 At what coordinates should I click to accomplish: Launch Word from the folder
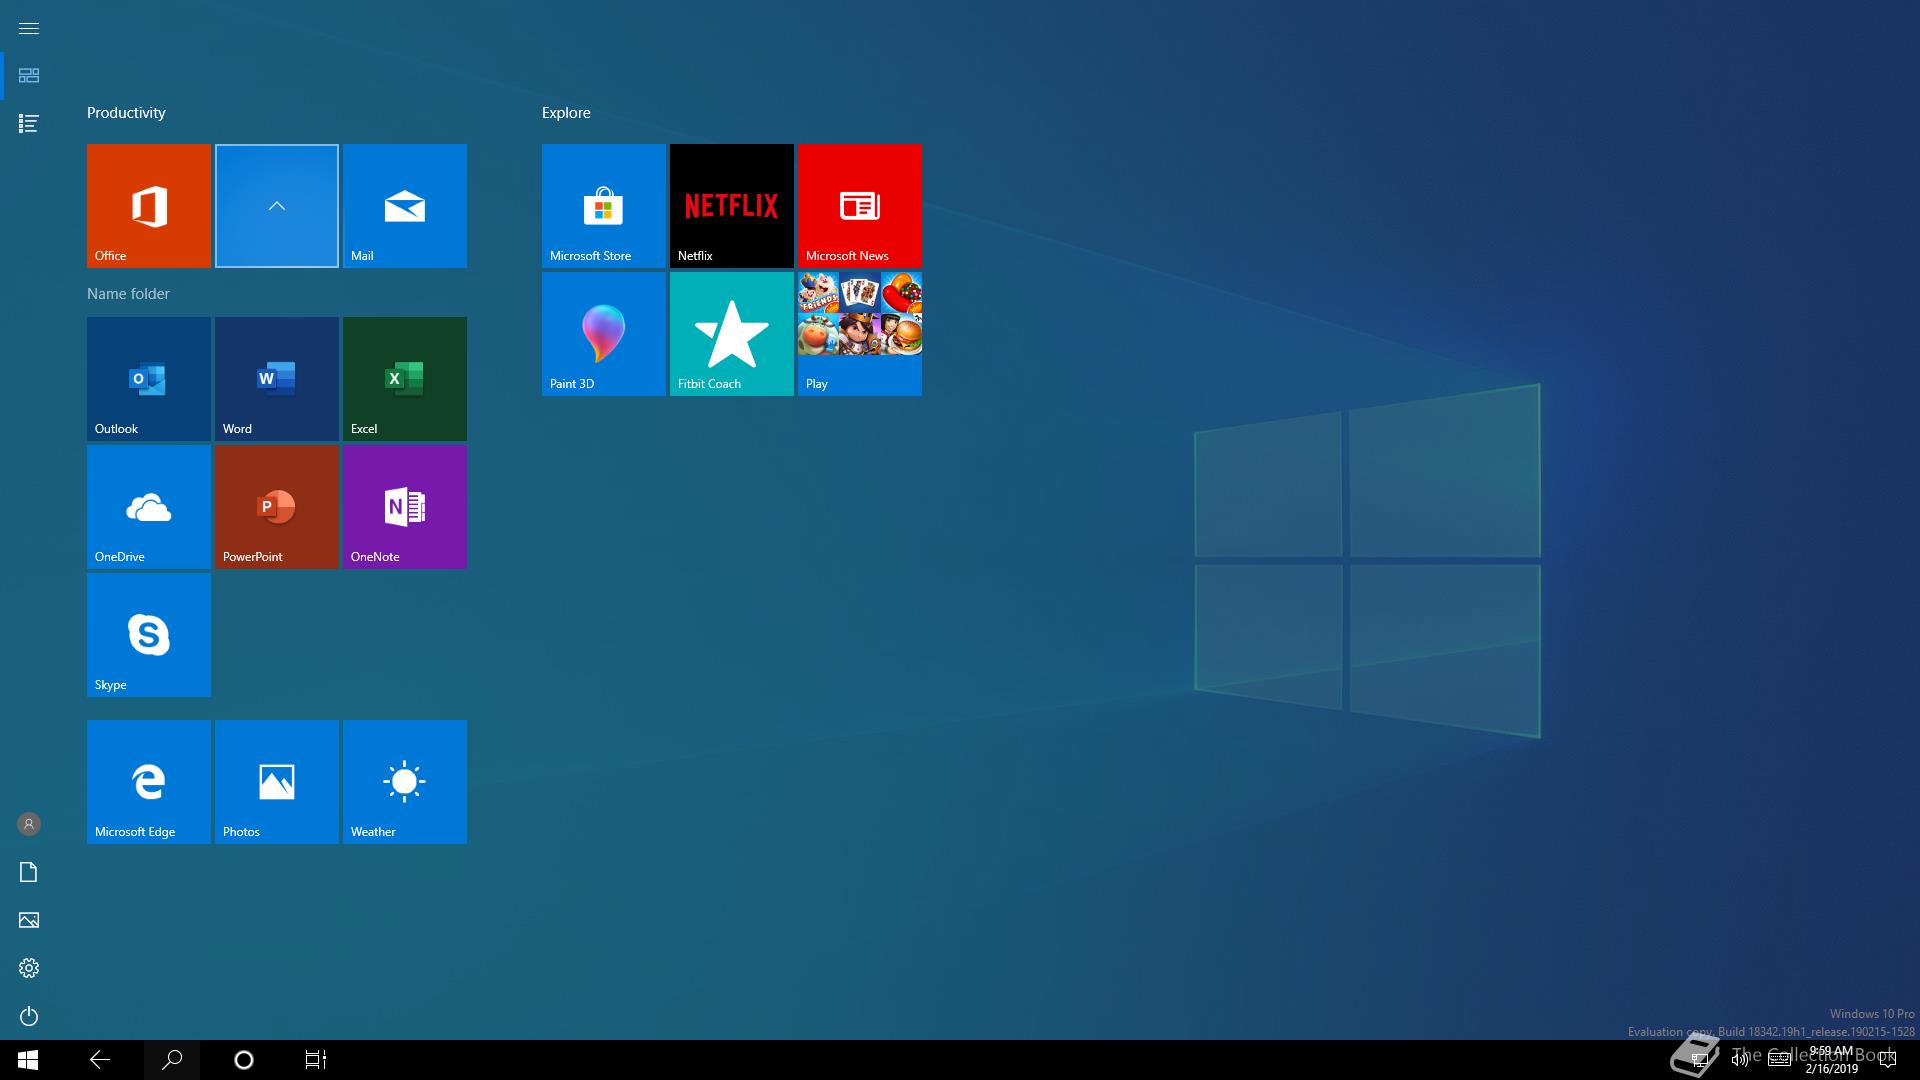pos(277,379)
